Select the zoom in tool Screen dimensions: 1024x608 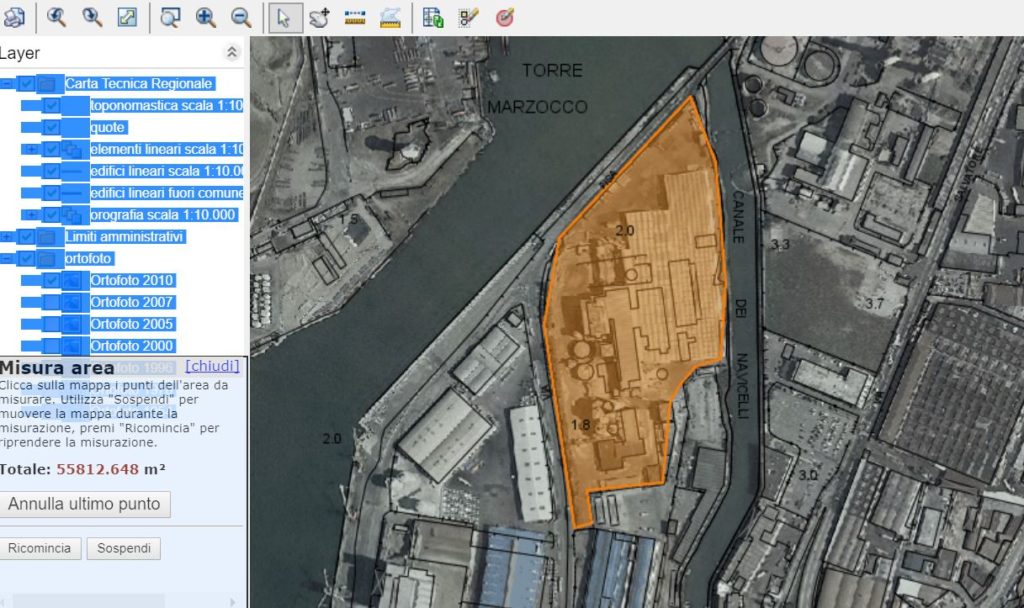point(205,17)
